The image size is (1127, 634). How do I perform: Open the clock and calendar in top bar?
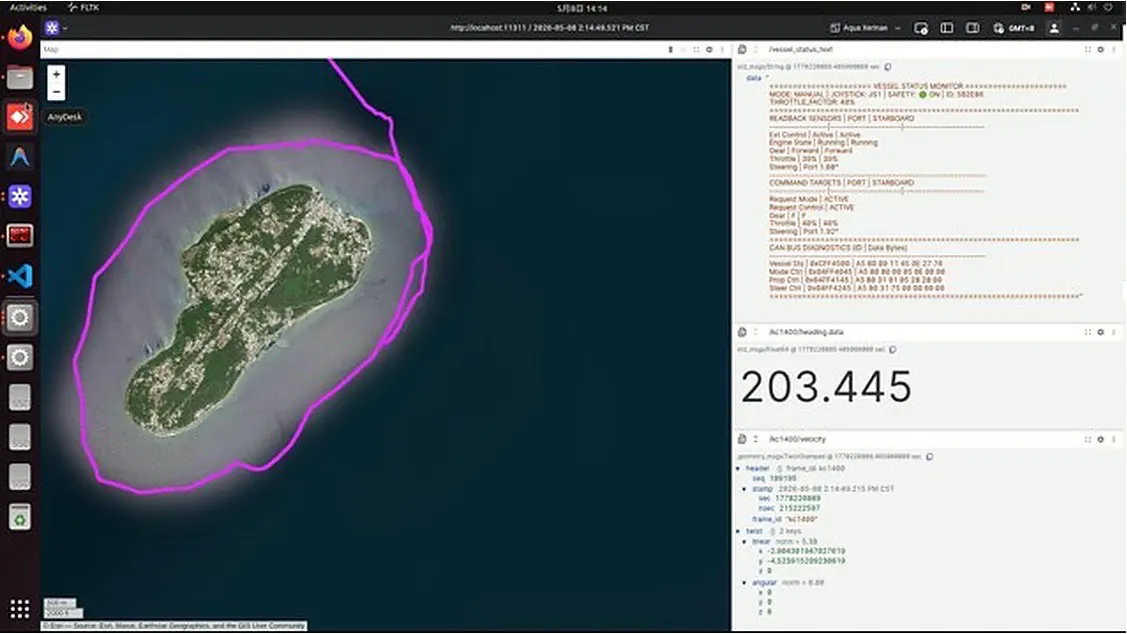[581, 8]
